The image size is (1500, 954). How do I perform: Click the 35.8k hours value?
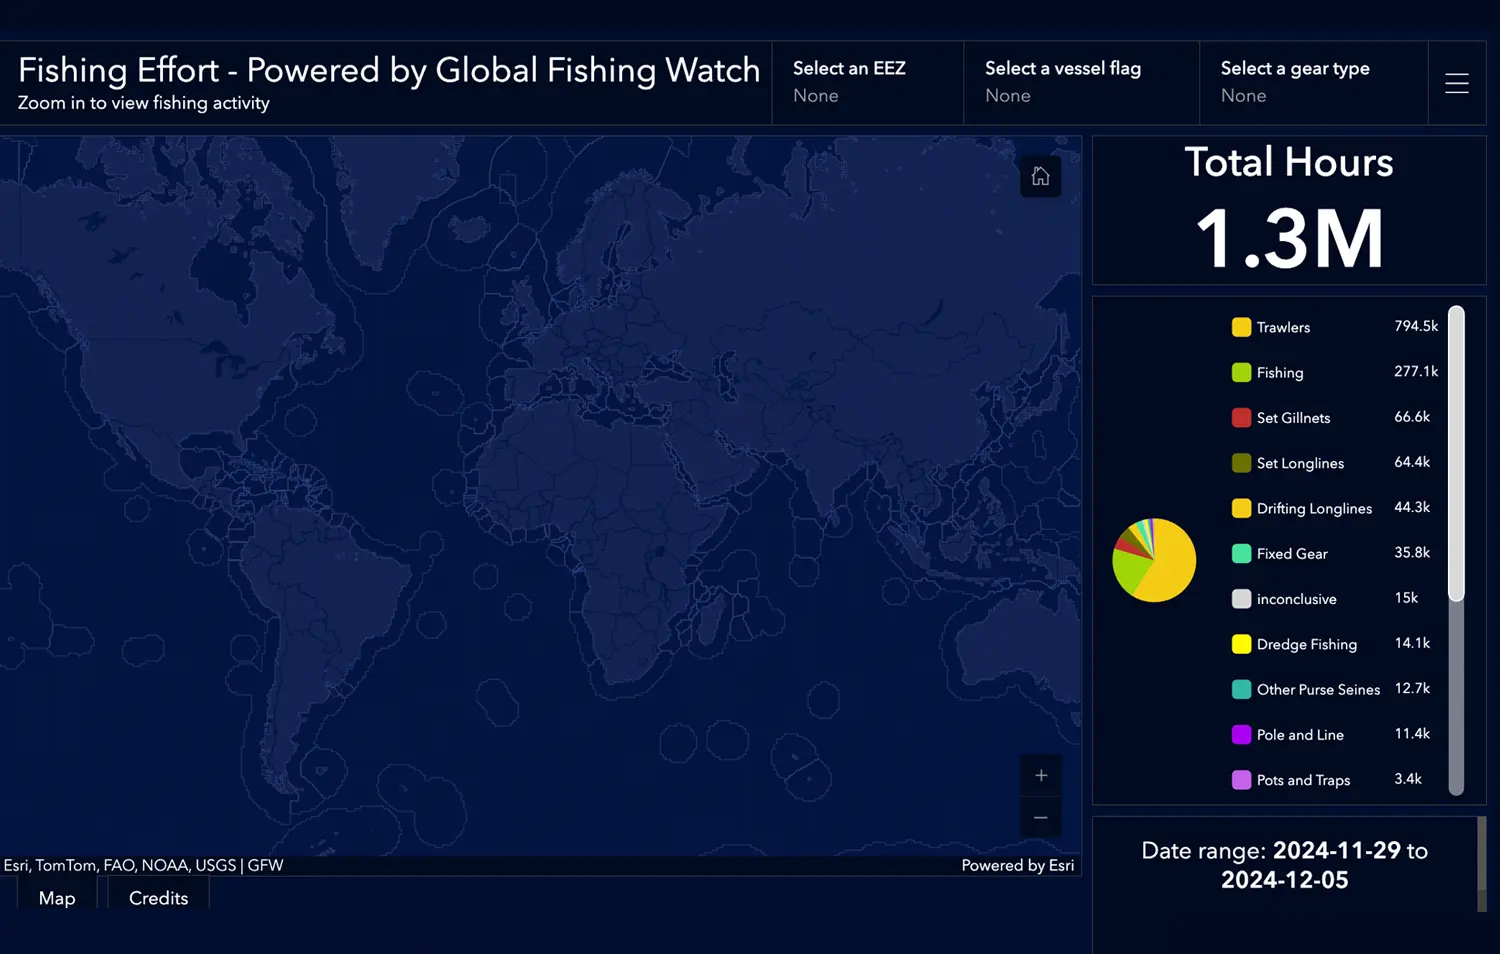(1412, 552)
